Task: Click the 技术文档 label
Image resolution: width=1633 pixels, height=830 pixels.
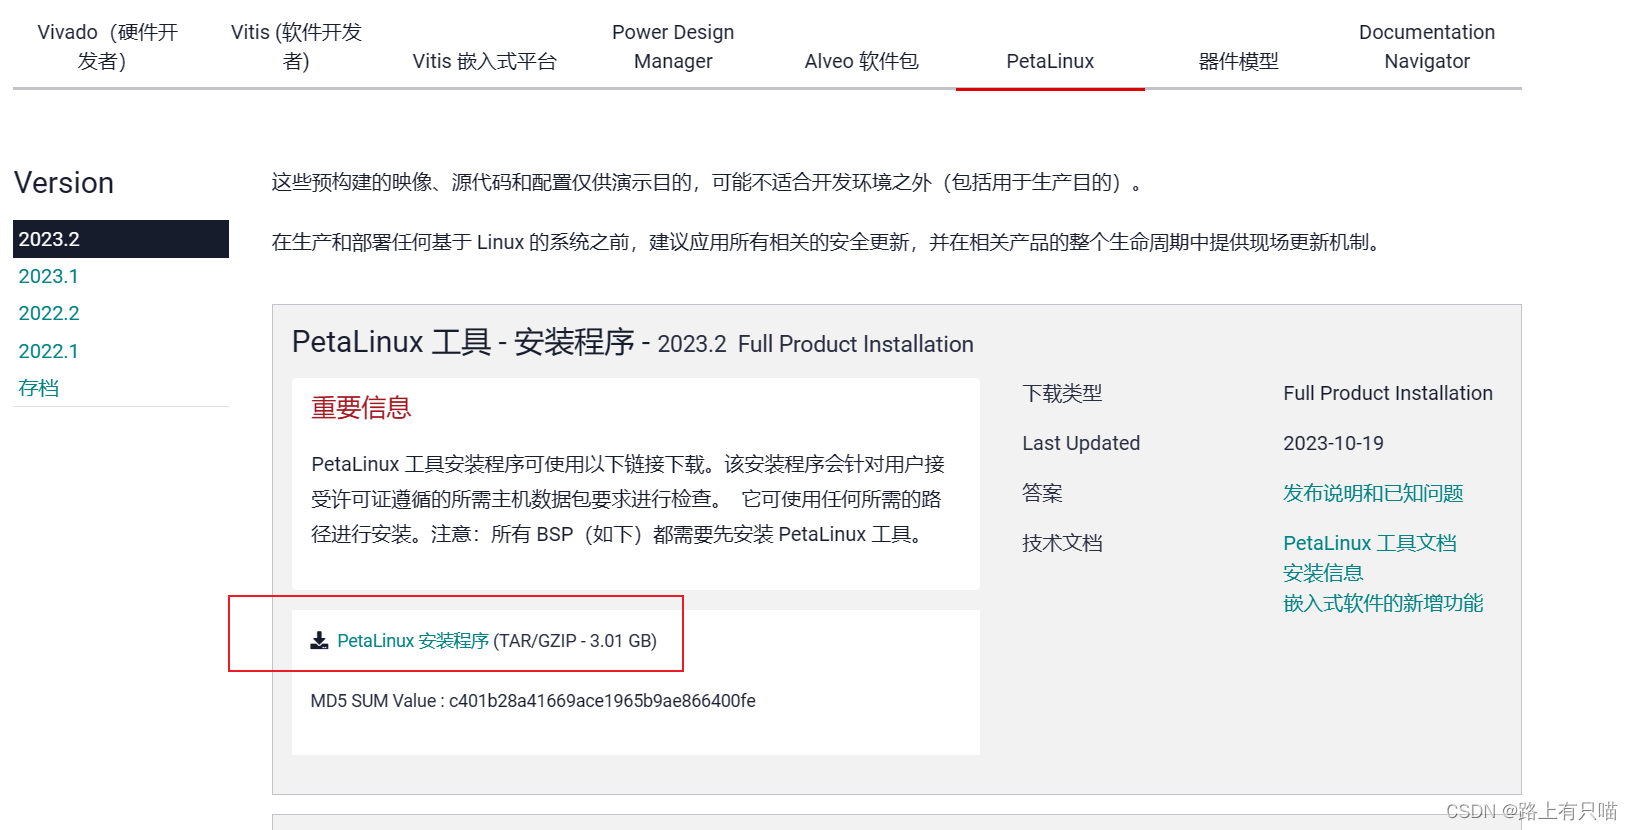Action: [x=1062, y=543]
